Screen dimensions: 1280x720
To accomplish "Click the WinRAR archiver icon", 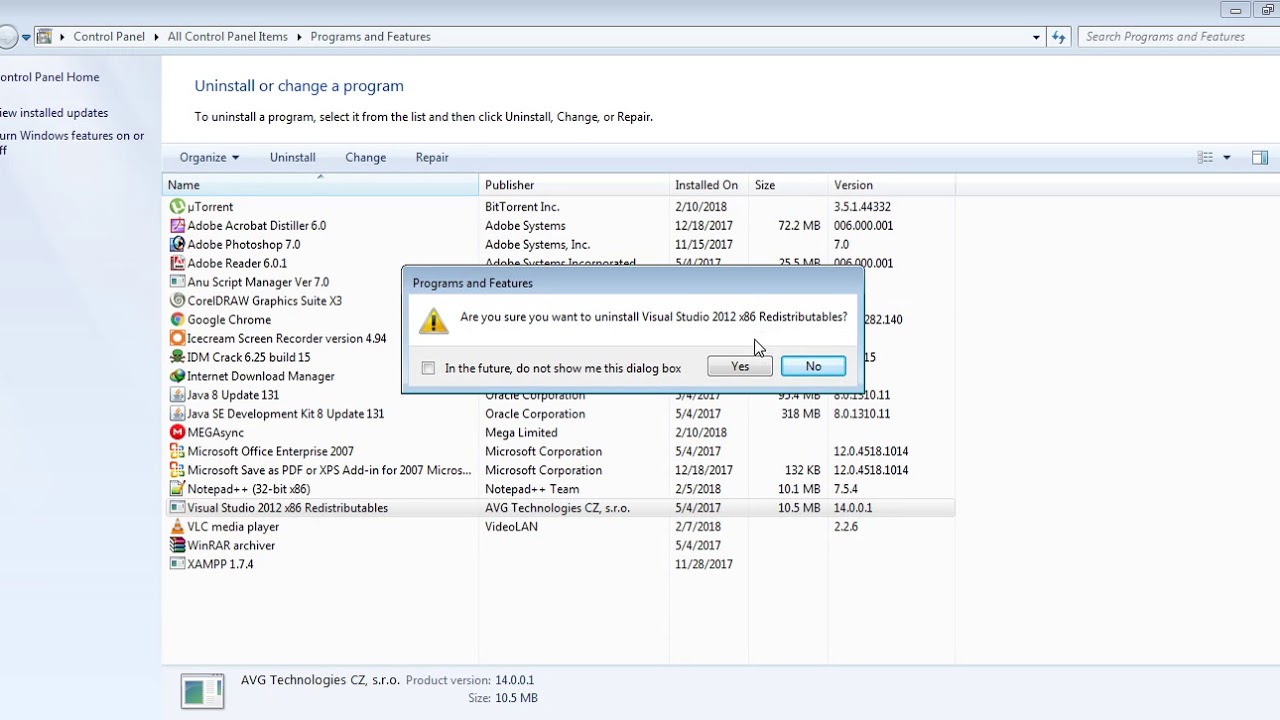I will (x=177, y=545).
